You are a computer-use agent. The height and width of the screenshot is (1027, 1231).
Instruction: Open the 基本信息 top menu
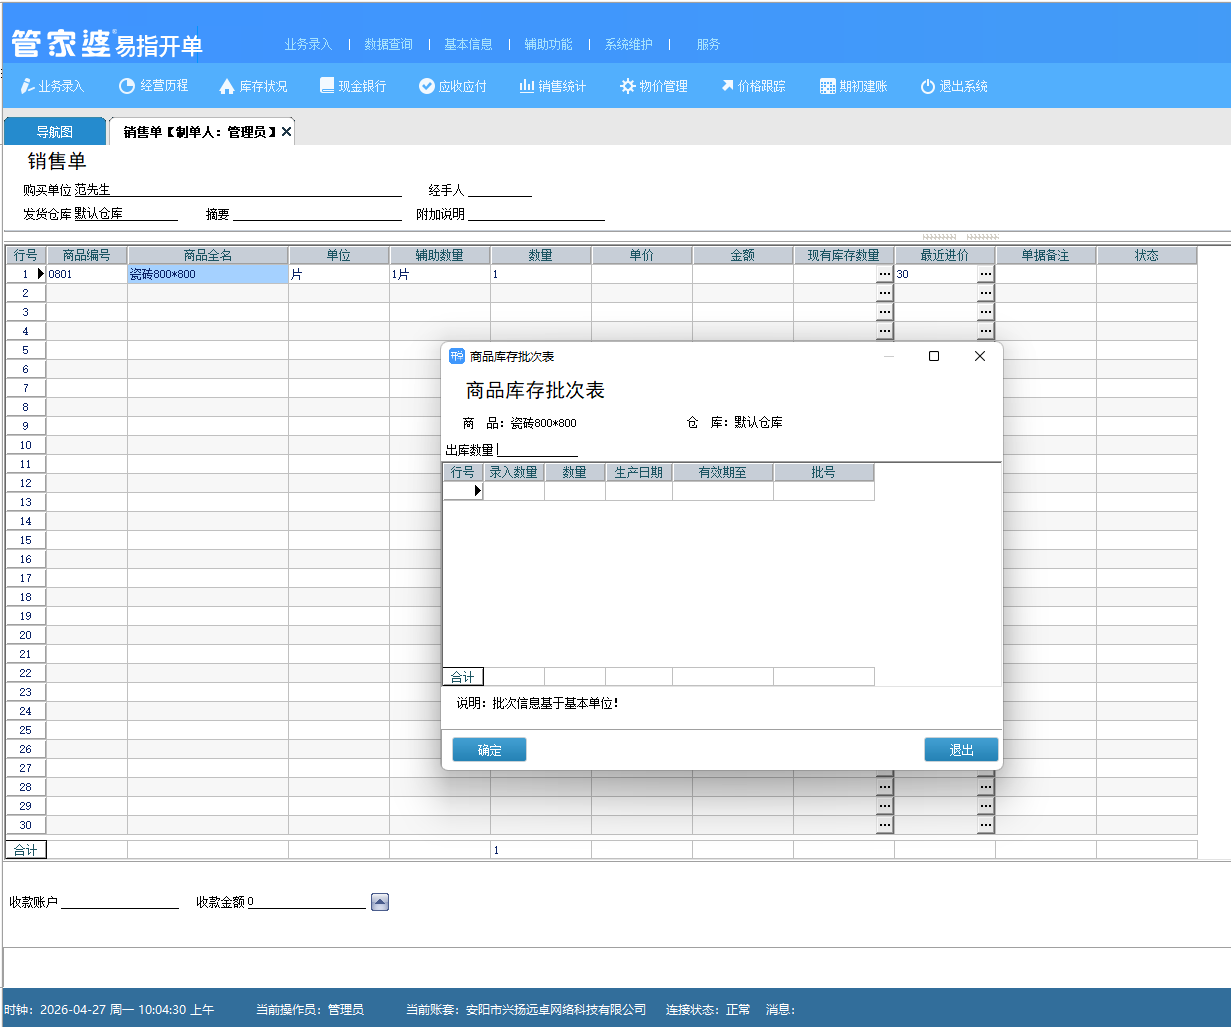468,44
